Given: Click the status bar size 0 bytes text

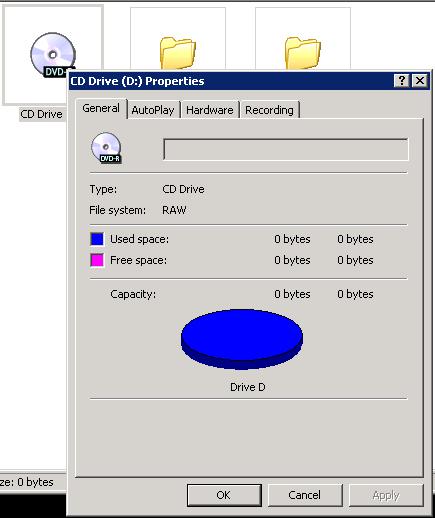Looking at the screenshot, I should (27, 482).
